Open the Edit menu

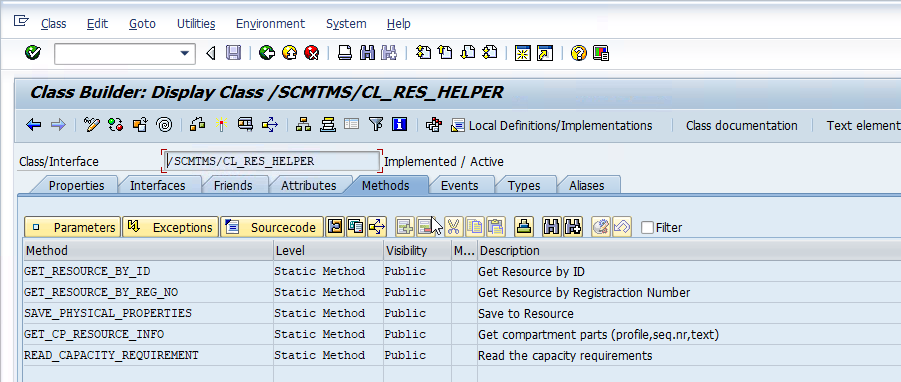[97, 24]
